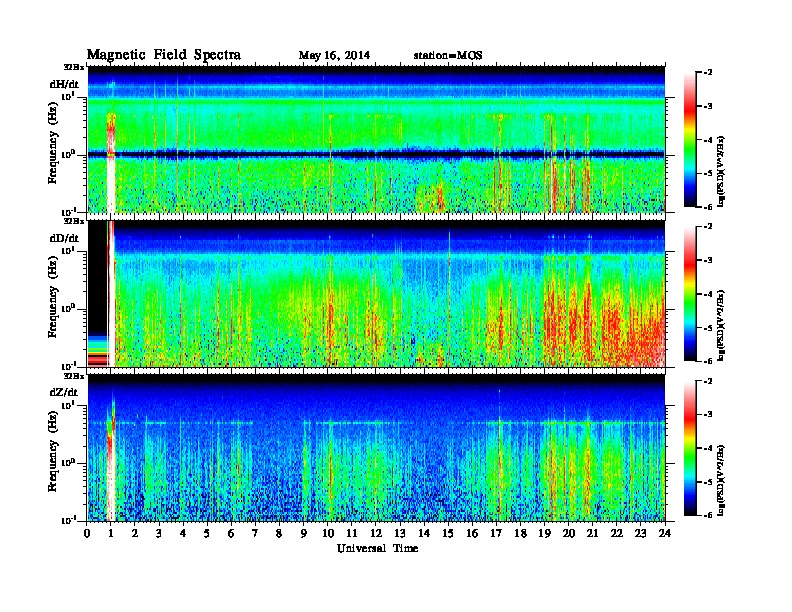Click the "16" hour tick label

pyautogui.click(x=472, y=533)
